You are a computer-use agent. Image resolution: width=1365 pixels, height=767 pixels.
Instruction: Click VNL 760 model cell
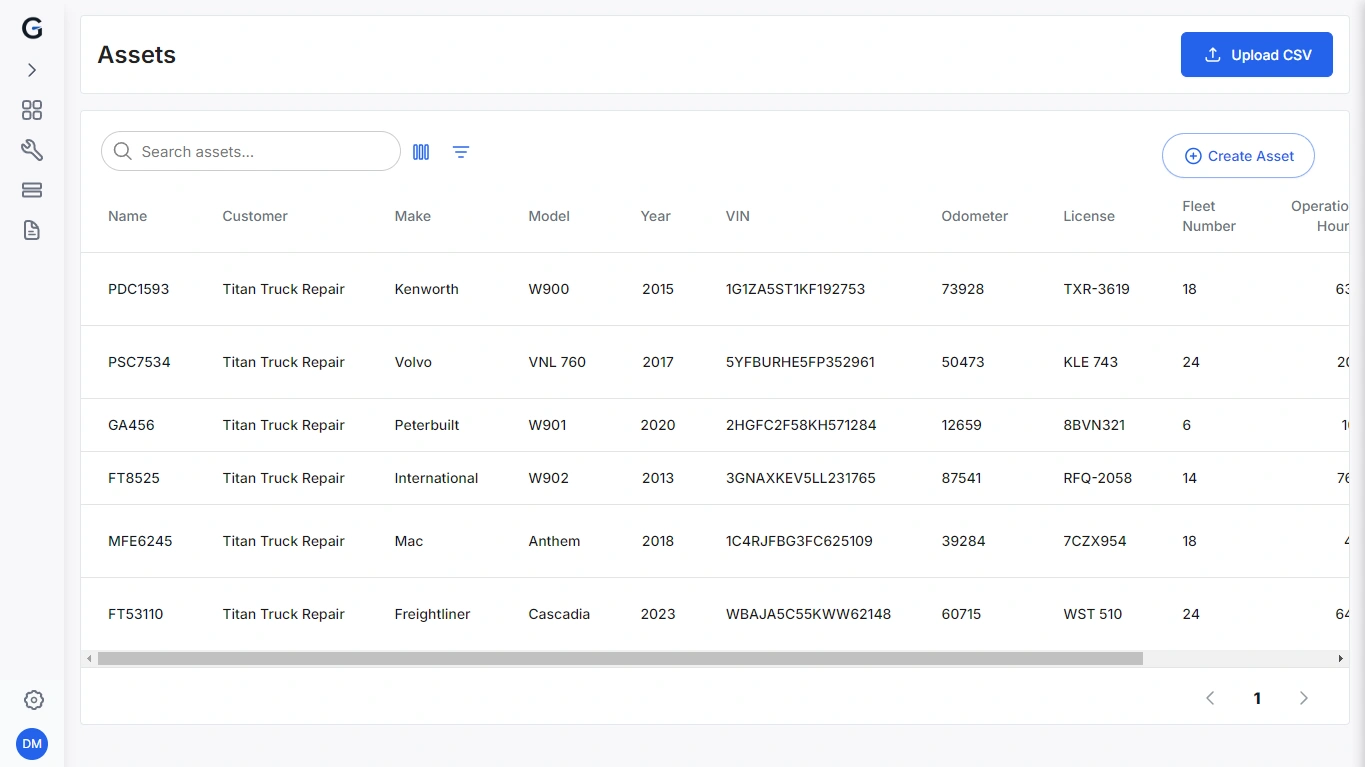click(557, 362)
